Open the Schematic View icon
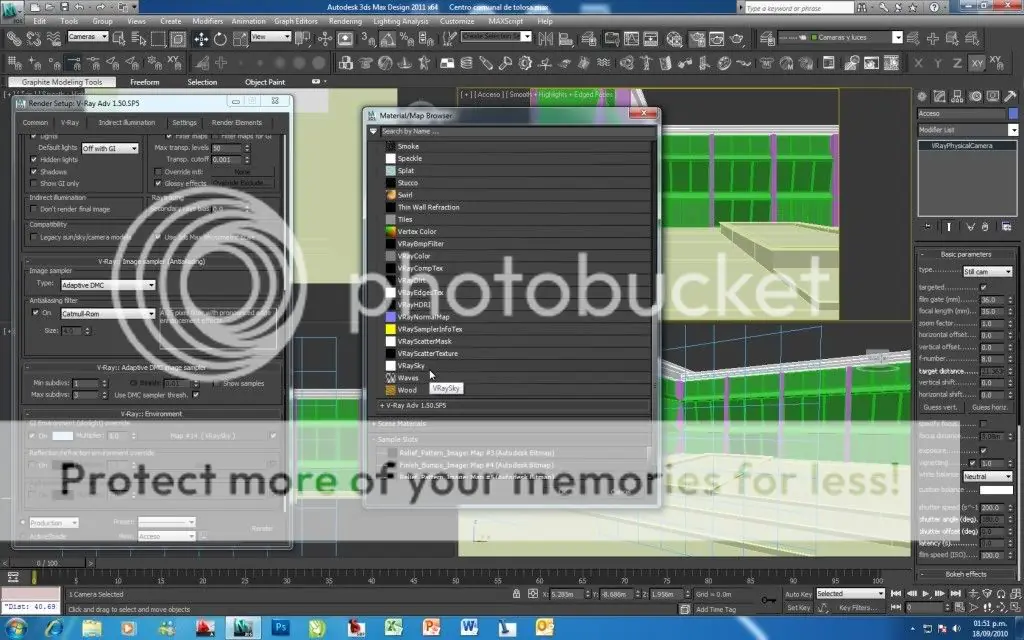Screen dimensions: 1024x640 [651, 39]
